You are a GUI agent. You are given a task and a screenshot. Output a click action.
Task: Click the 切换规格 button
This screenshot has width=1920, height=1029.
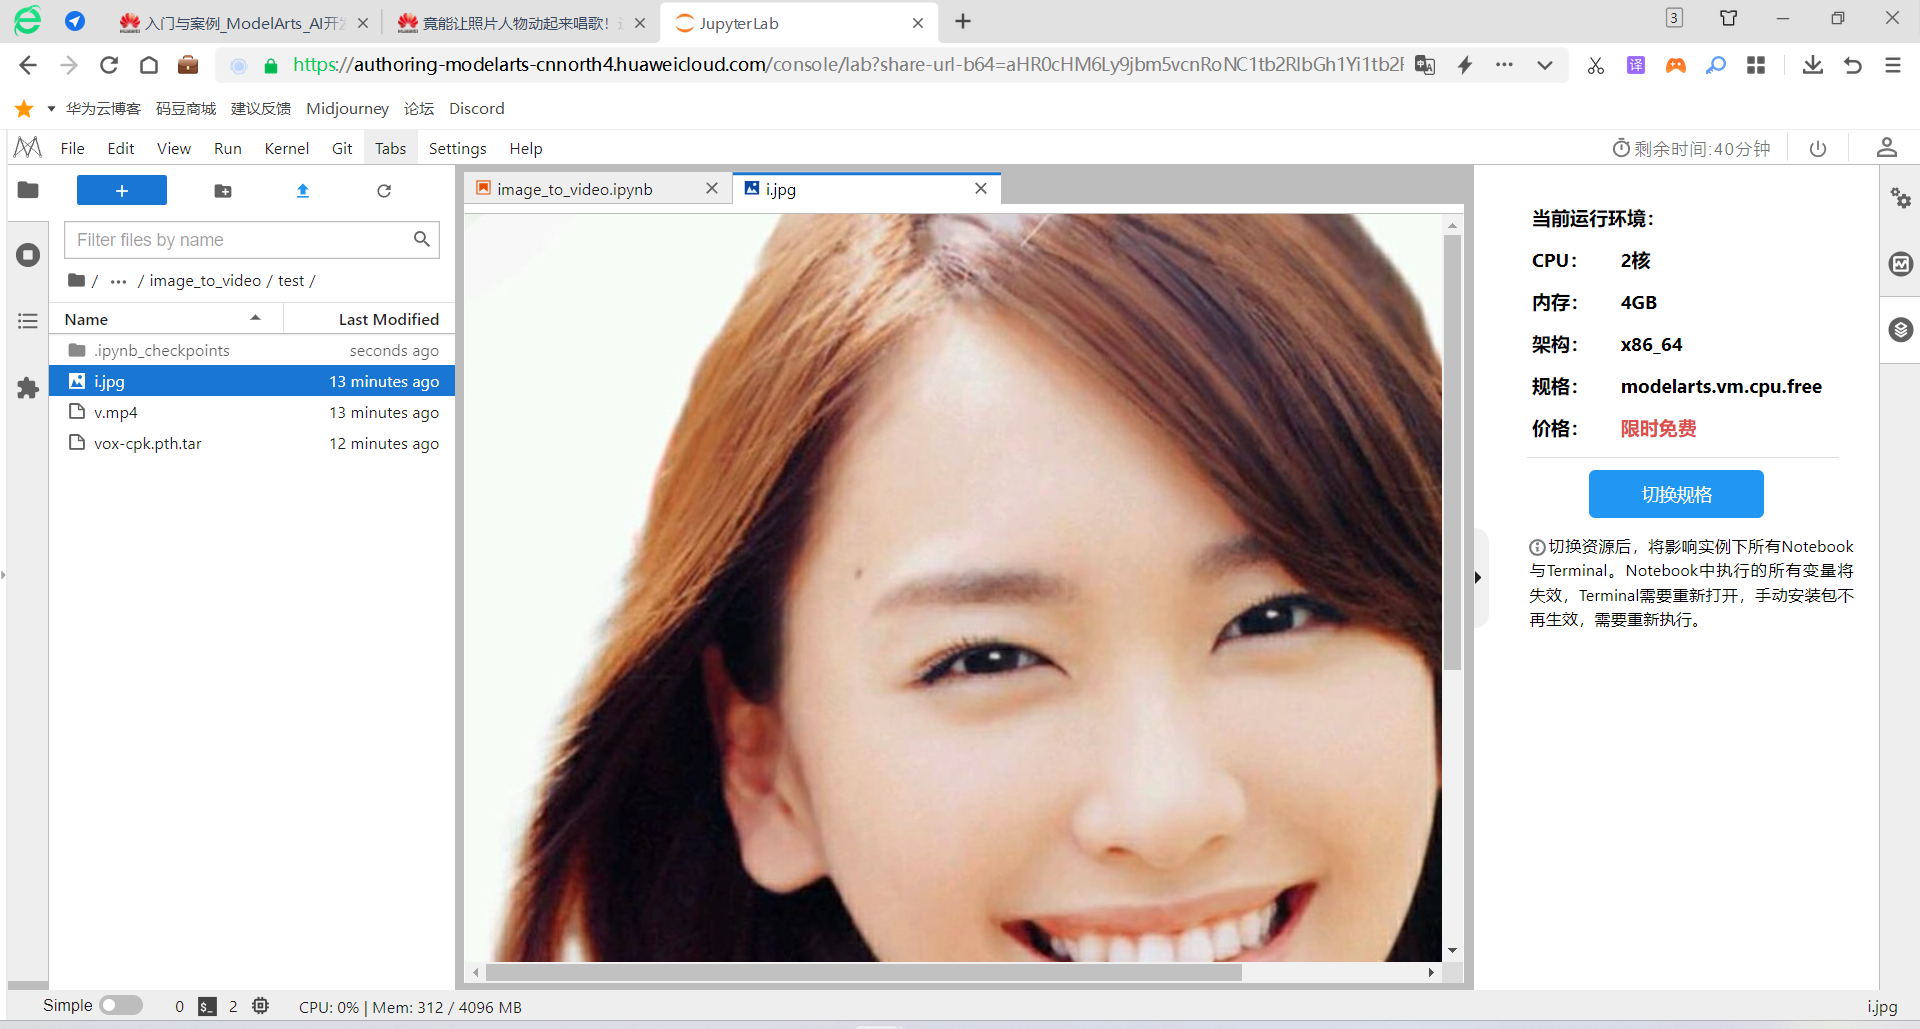(1676, 494)
